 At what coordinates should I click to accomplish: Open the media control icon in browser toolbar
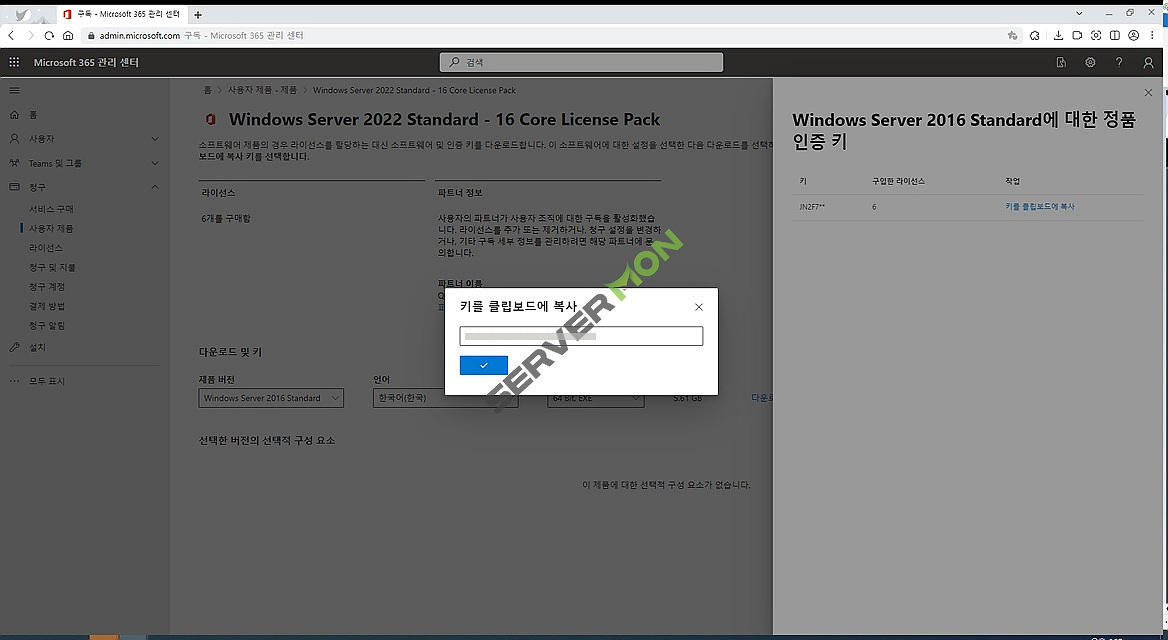1077,35
